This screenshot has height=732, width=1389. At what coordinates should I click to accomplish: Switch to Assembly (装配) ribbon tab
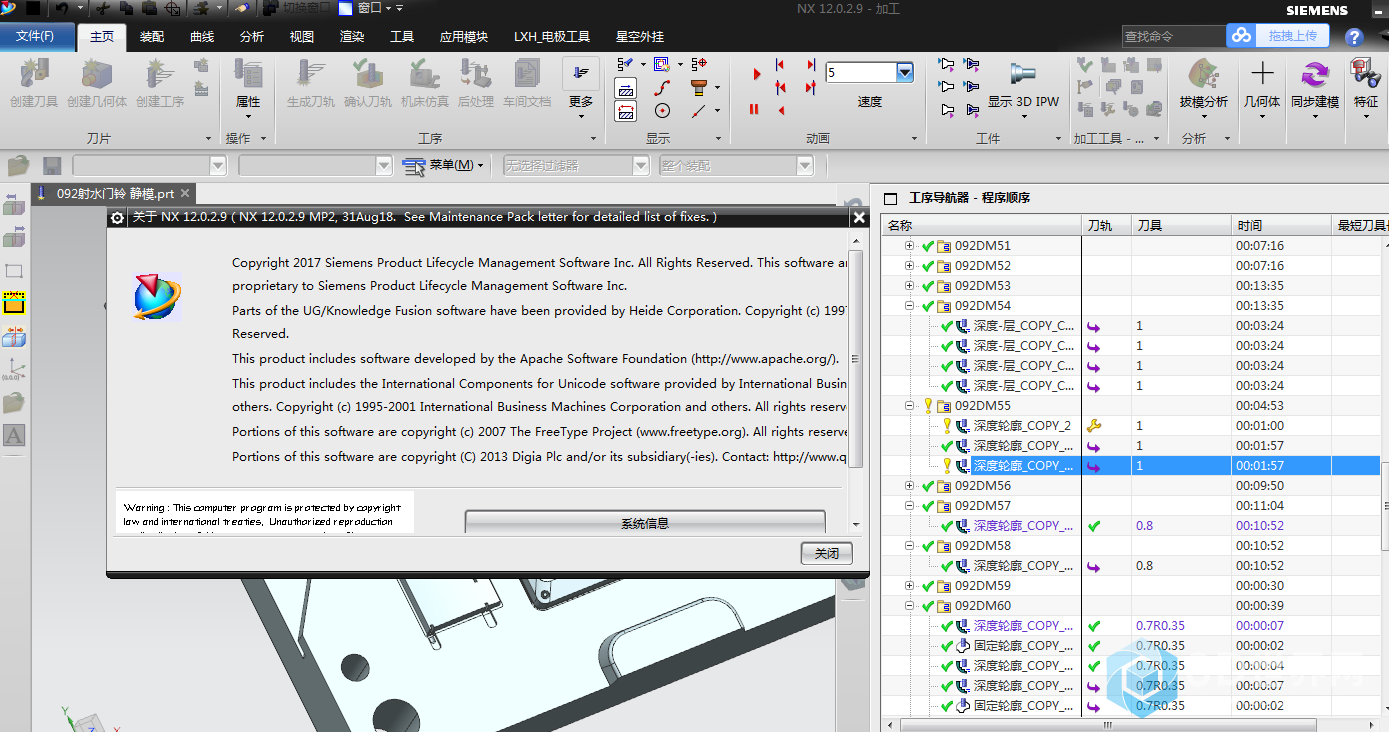(x=152, y=37)
